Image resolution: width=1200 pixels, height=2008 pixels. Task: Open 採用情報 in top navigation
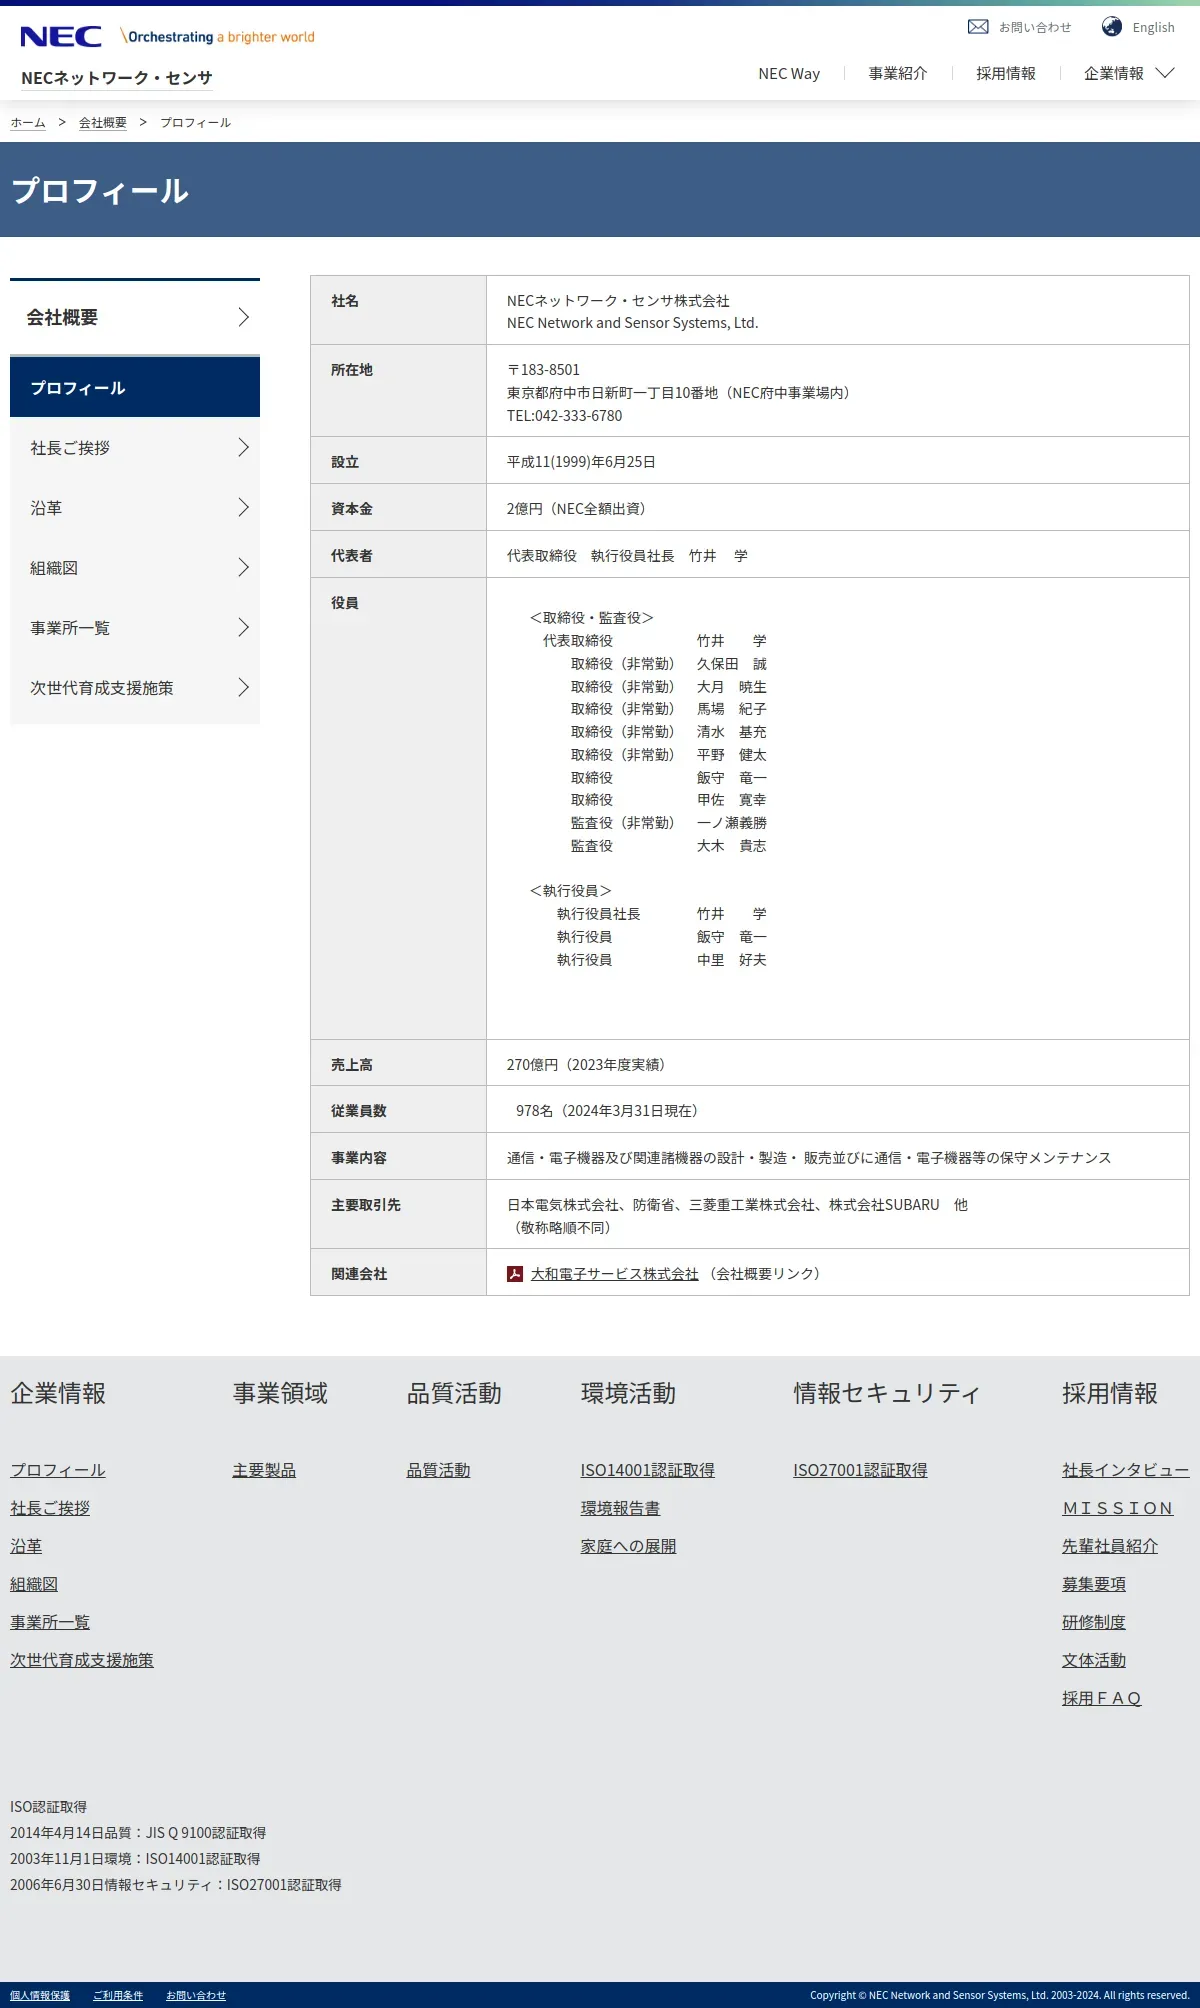pyautogui.click(x=1006, y=73)
